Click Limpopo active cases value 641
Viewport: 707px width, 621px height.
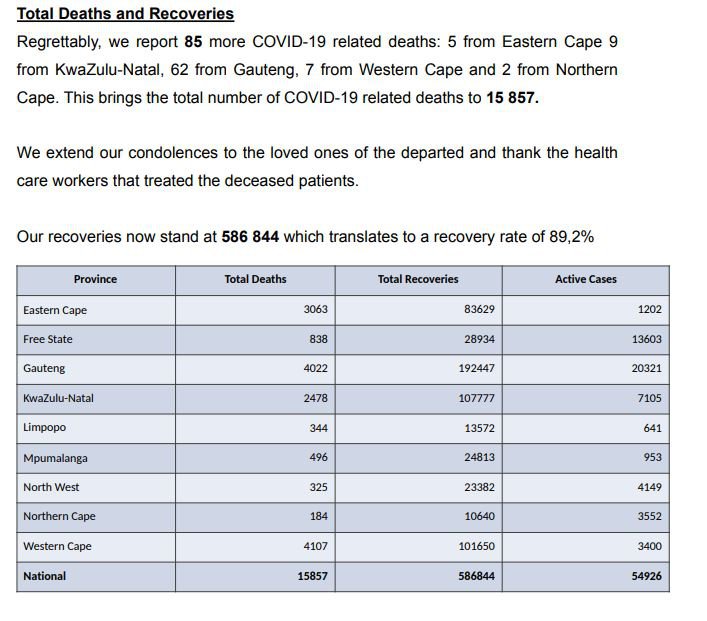[652, 428]
